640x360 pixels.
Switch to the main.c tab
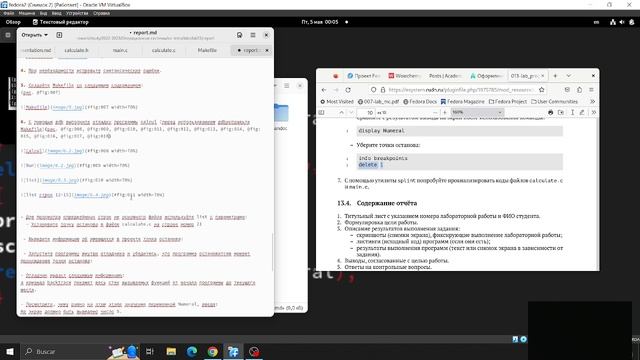[120, 50]
